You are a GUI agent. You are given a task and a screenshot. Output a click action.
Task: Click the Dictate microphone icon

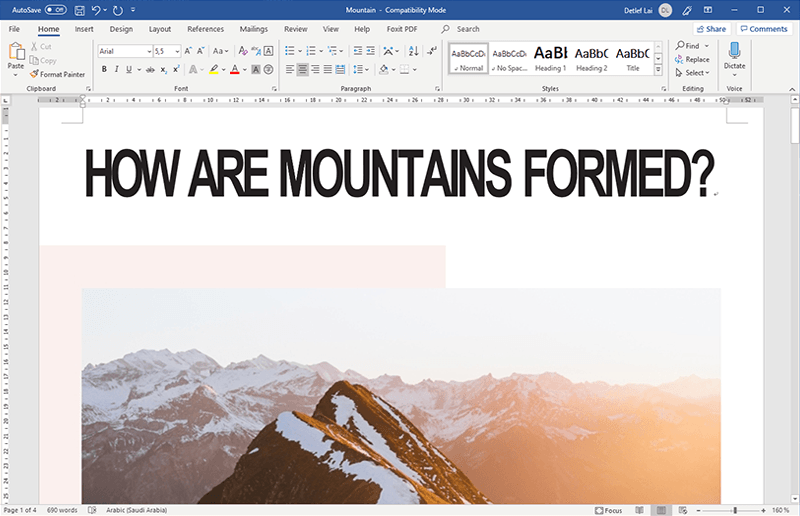[x=734, y=51]
